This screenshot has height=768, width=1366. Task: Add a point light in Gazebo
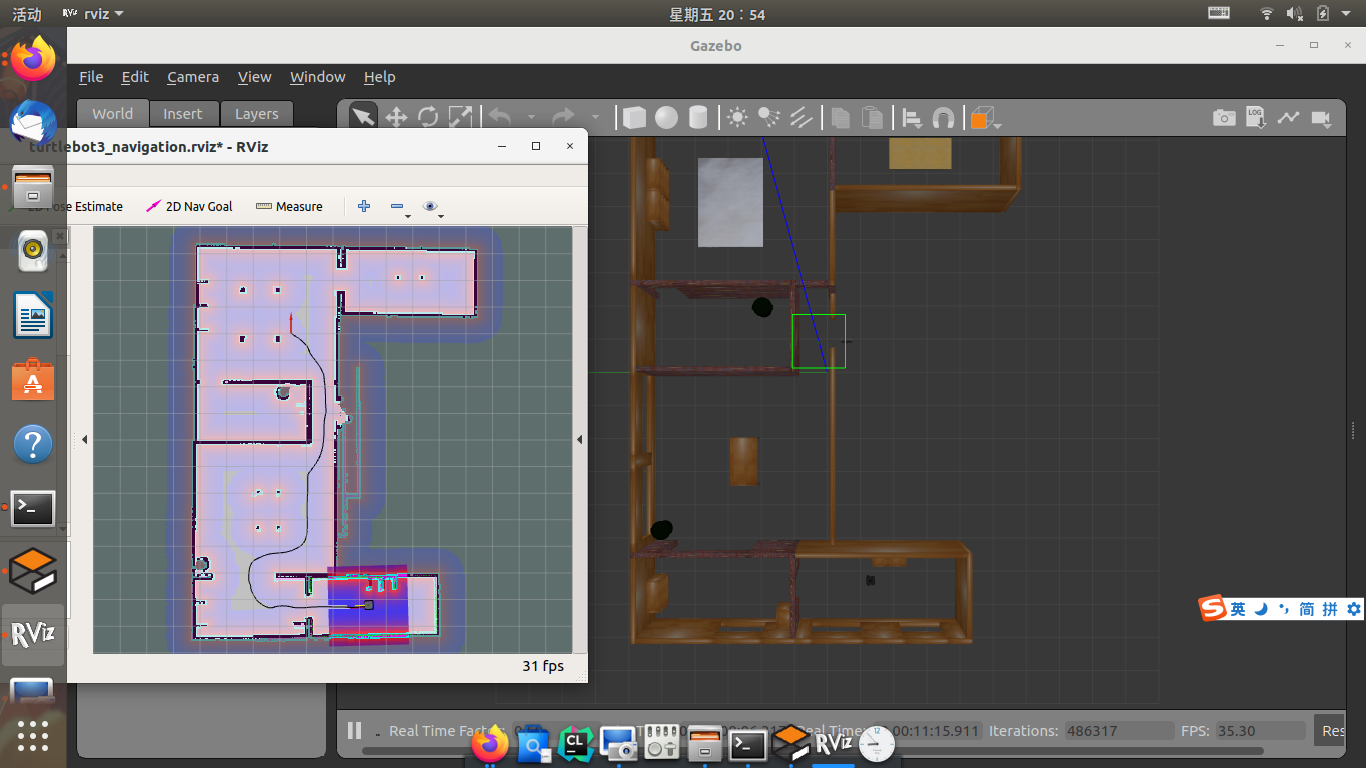coord(737,117)
